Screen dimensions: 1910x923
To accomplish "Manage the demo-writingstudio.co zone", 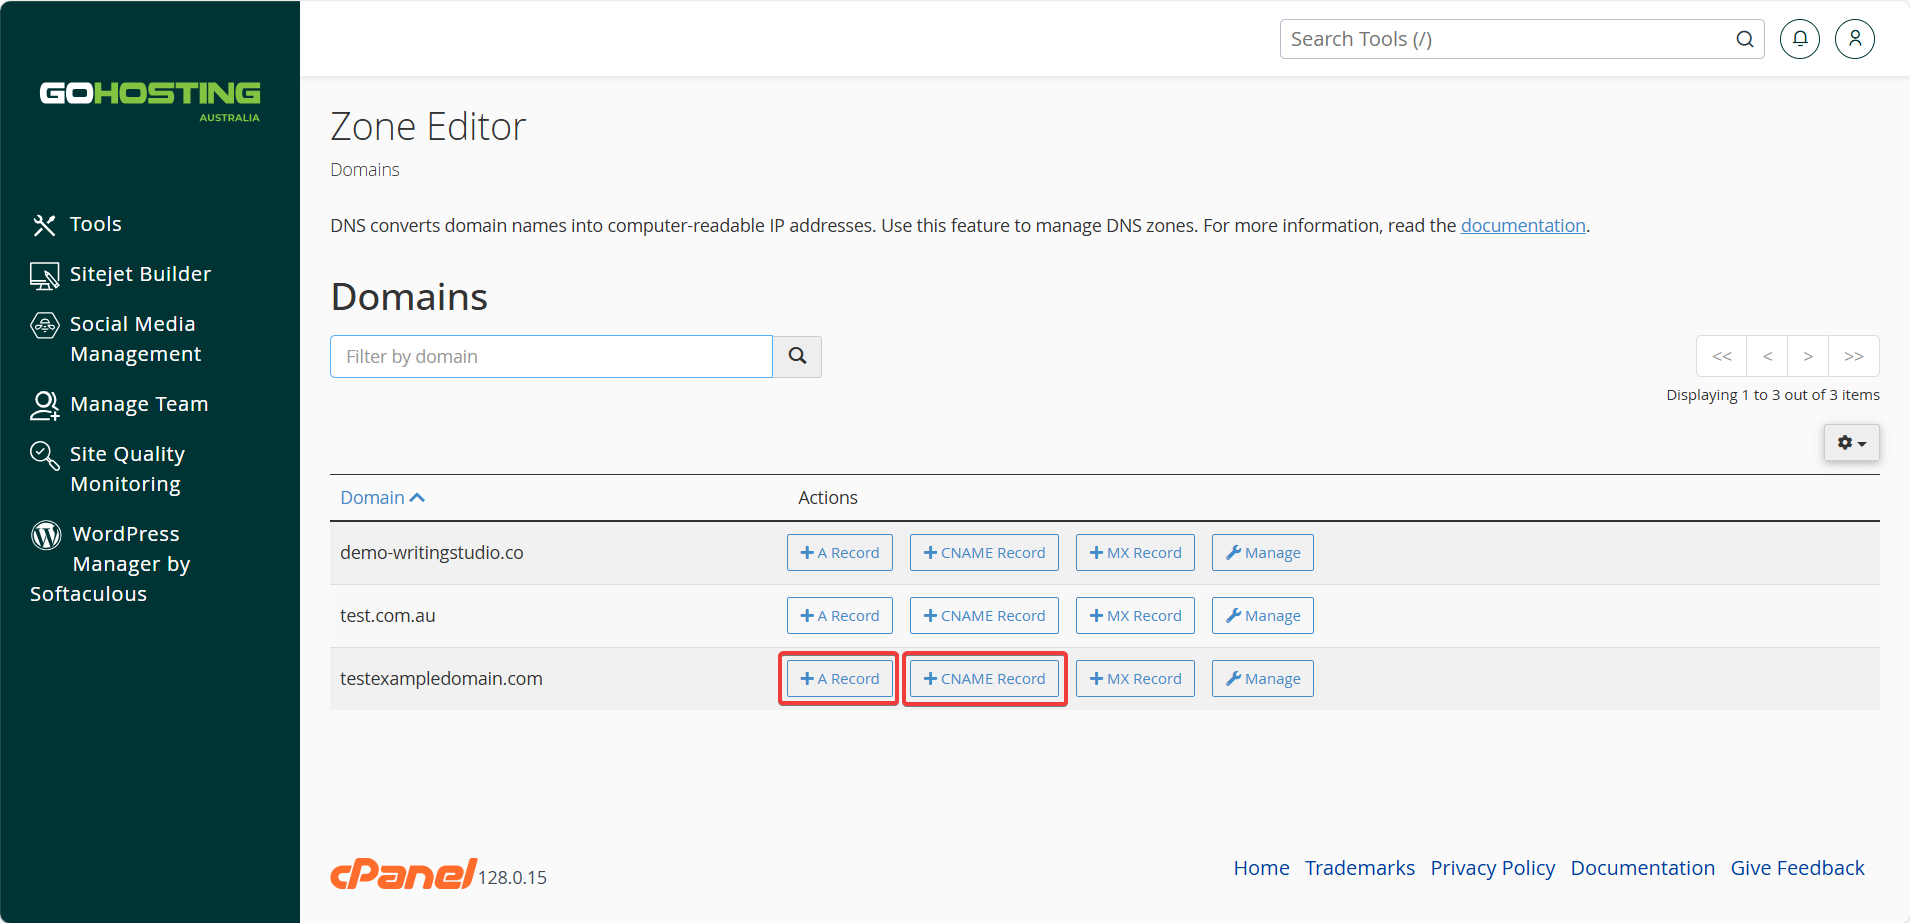I will click(1263, 553).
